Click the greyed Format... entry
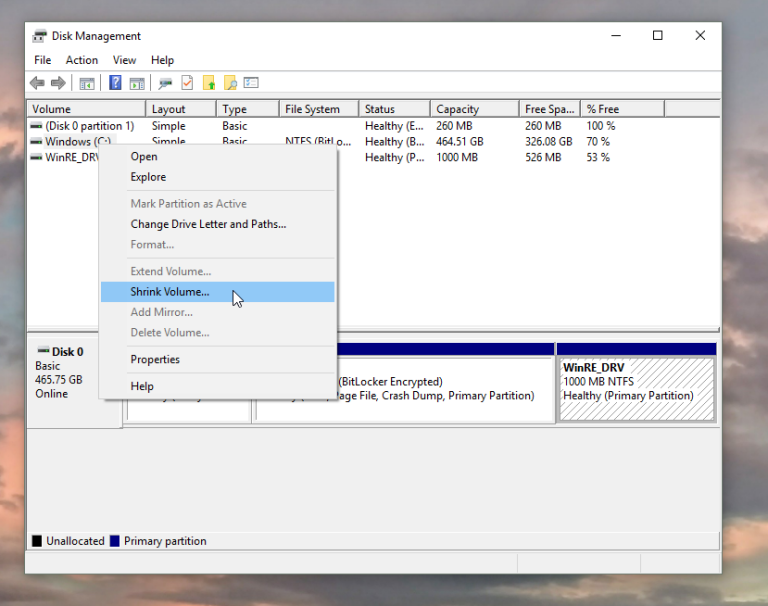 pos(217,244)
